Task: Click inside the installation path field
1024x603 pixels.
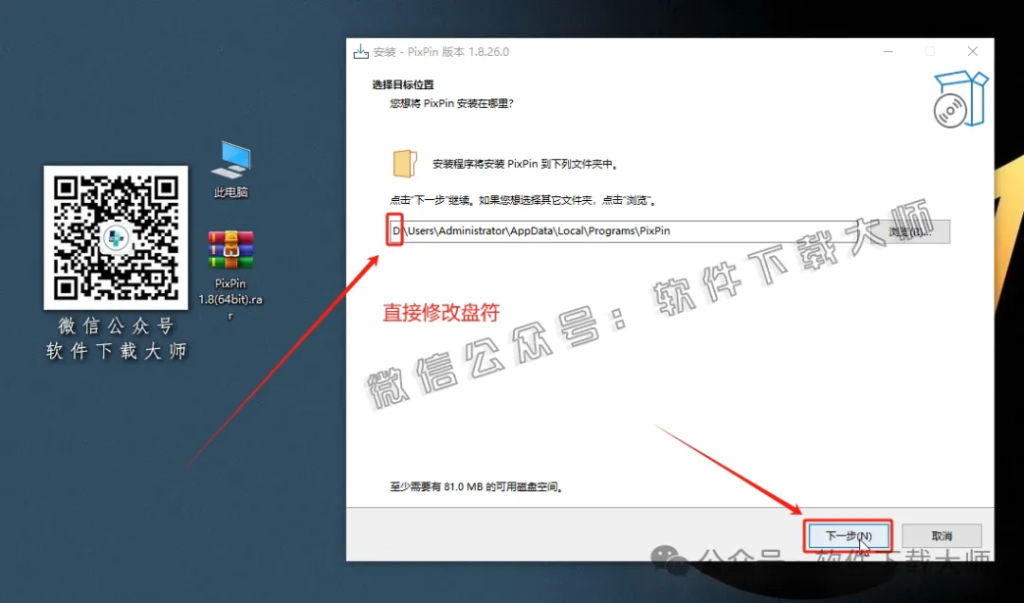Action: tap(600, 231)
